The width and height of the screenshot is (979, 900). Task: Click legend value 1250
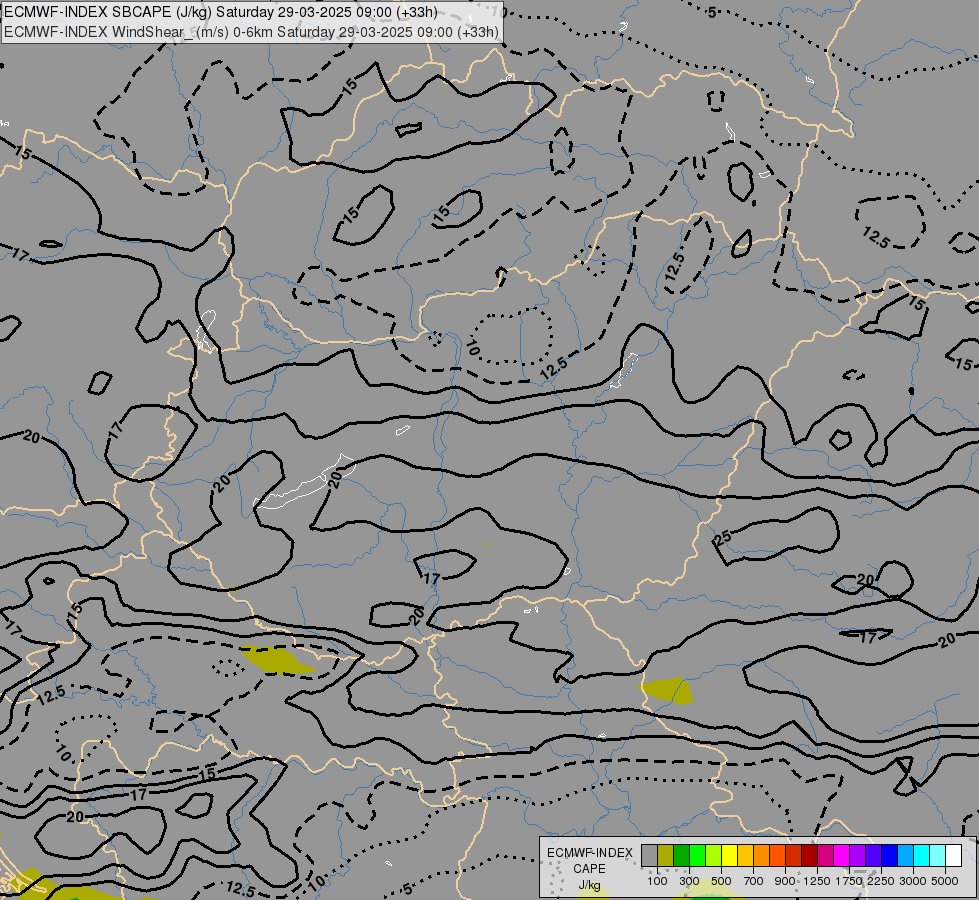click(x=817, y=881)
